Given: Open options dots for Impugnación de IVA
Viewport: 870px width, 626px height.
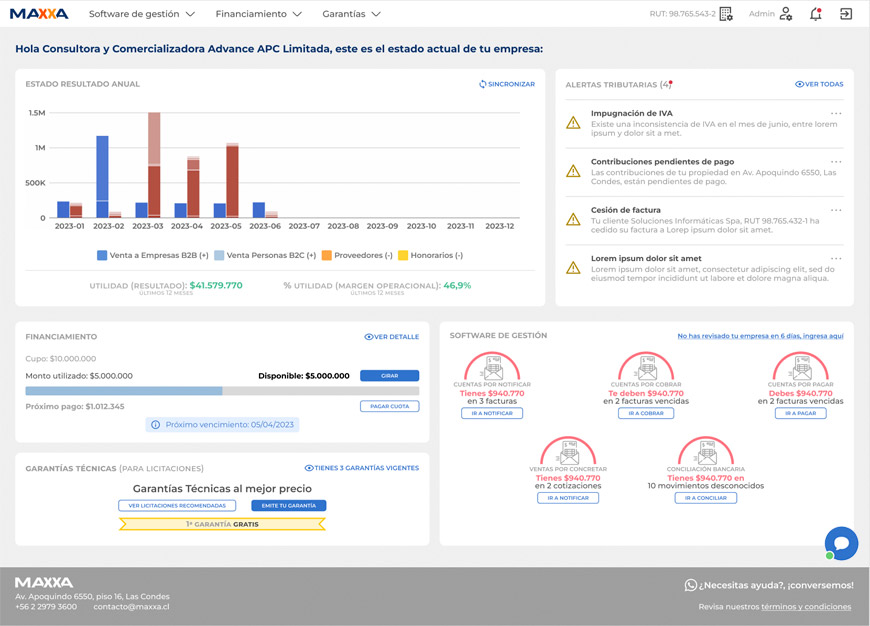Looking at the screenshot, I should (x=836, y=113).
